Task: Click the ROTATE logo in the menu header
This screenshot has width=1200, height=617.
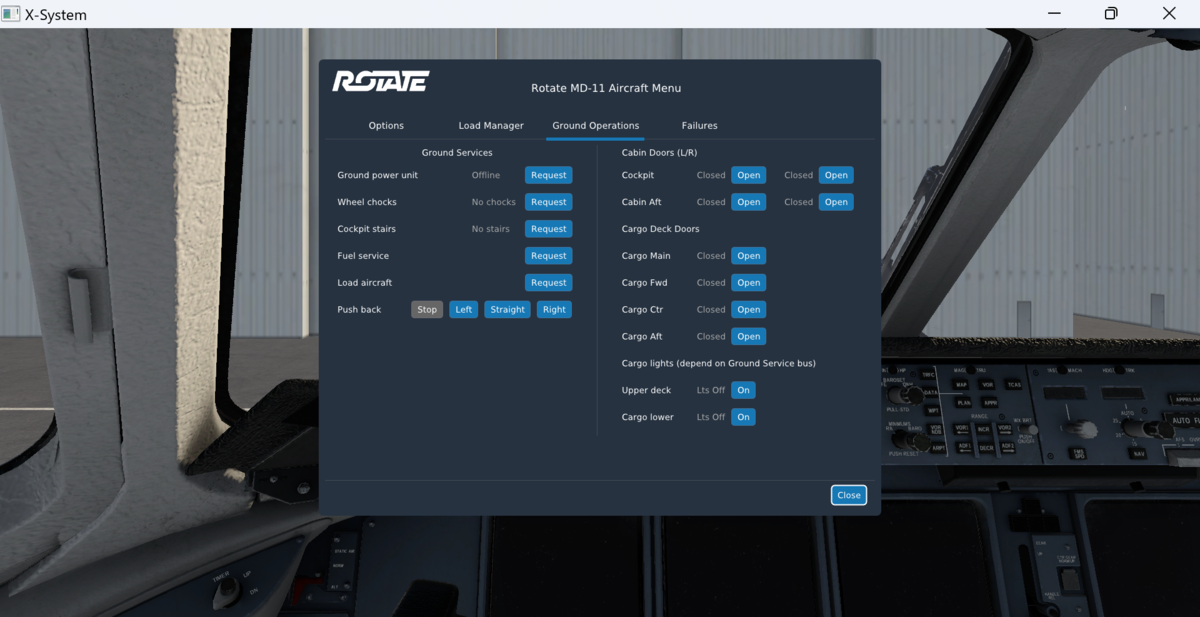Action: 380,81
